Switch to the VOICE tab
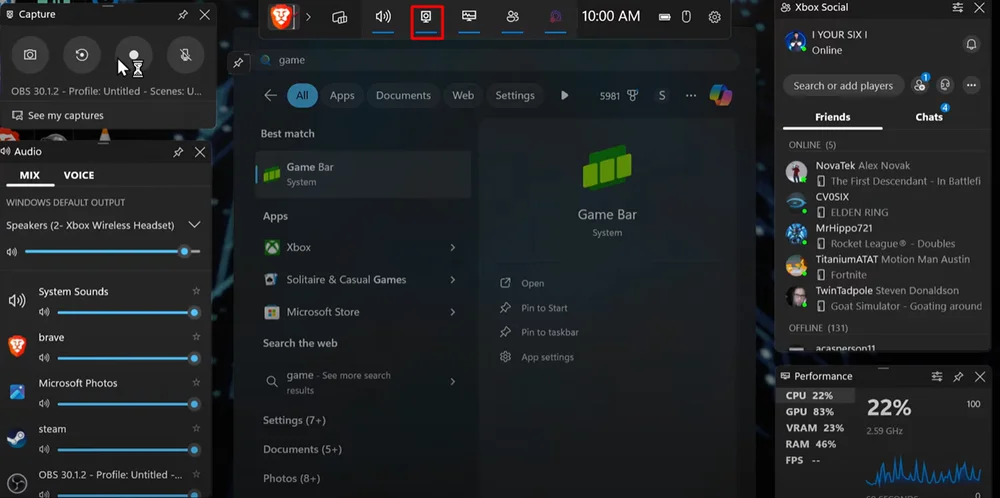1000x498 pixels. (x=79, y=175)
